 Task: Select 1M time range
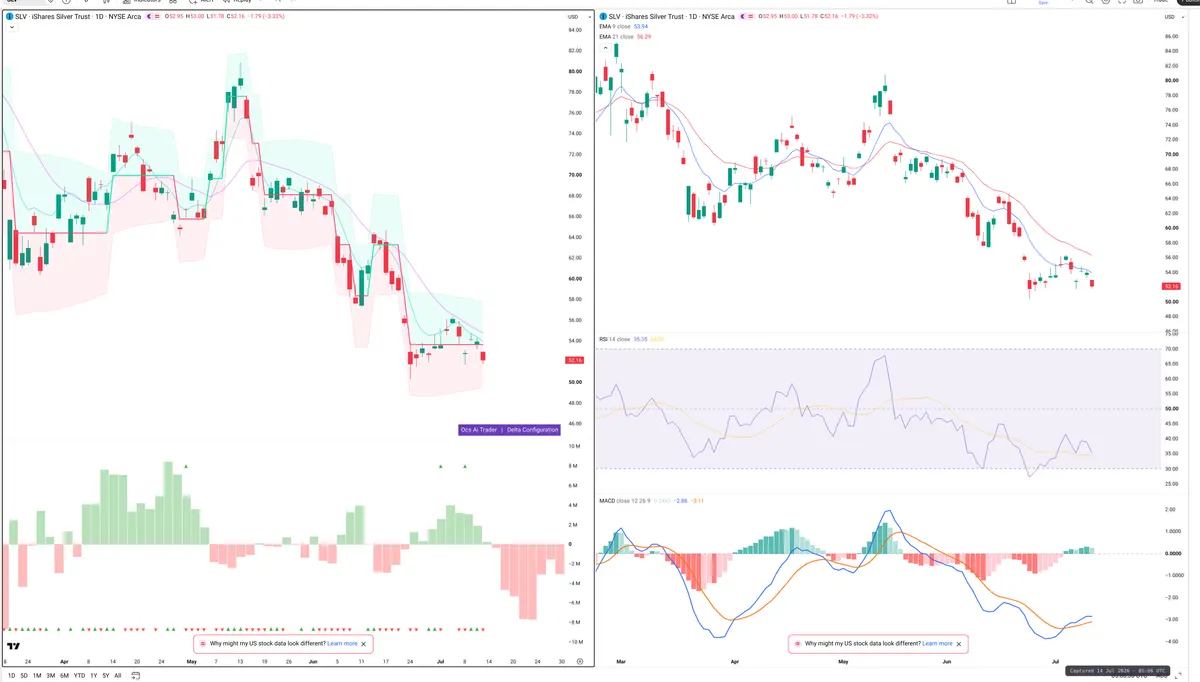click(37, 675)
